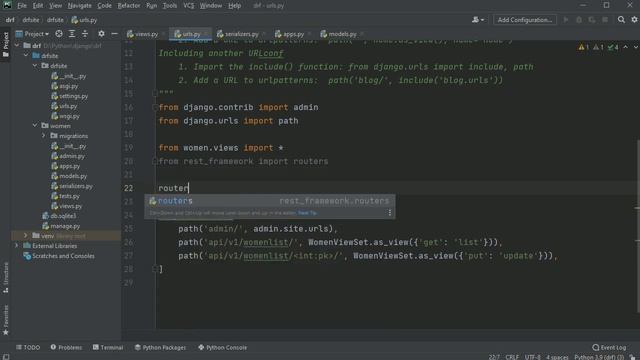Click the drfsite breadcrumb after drf
This screenshot has height=360, width=640.
31,20
